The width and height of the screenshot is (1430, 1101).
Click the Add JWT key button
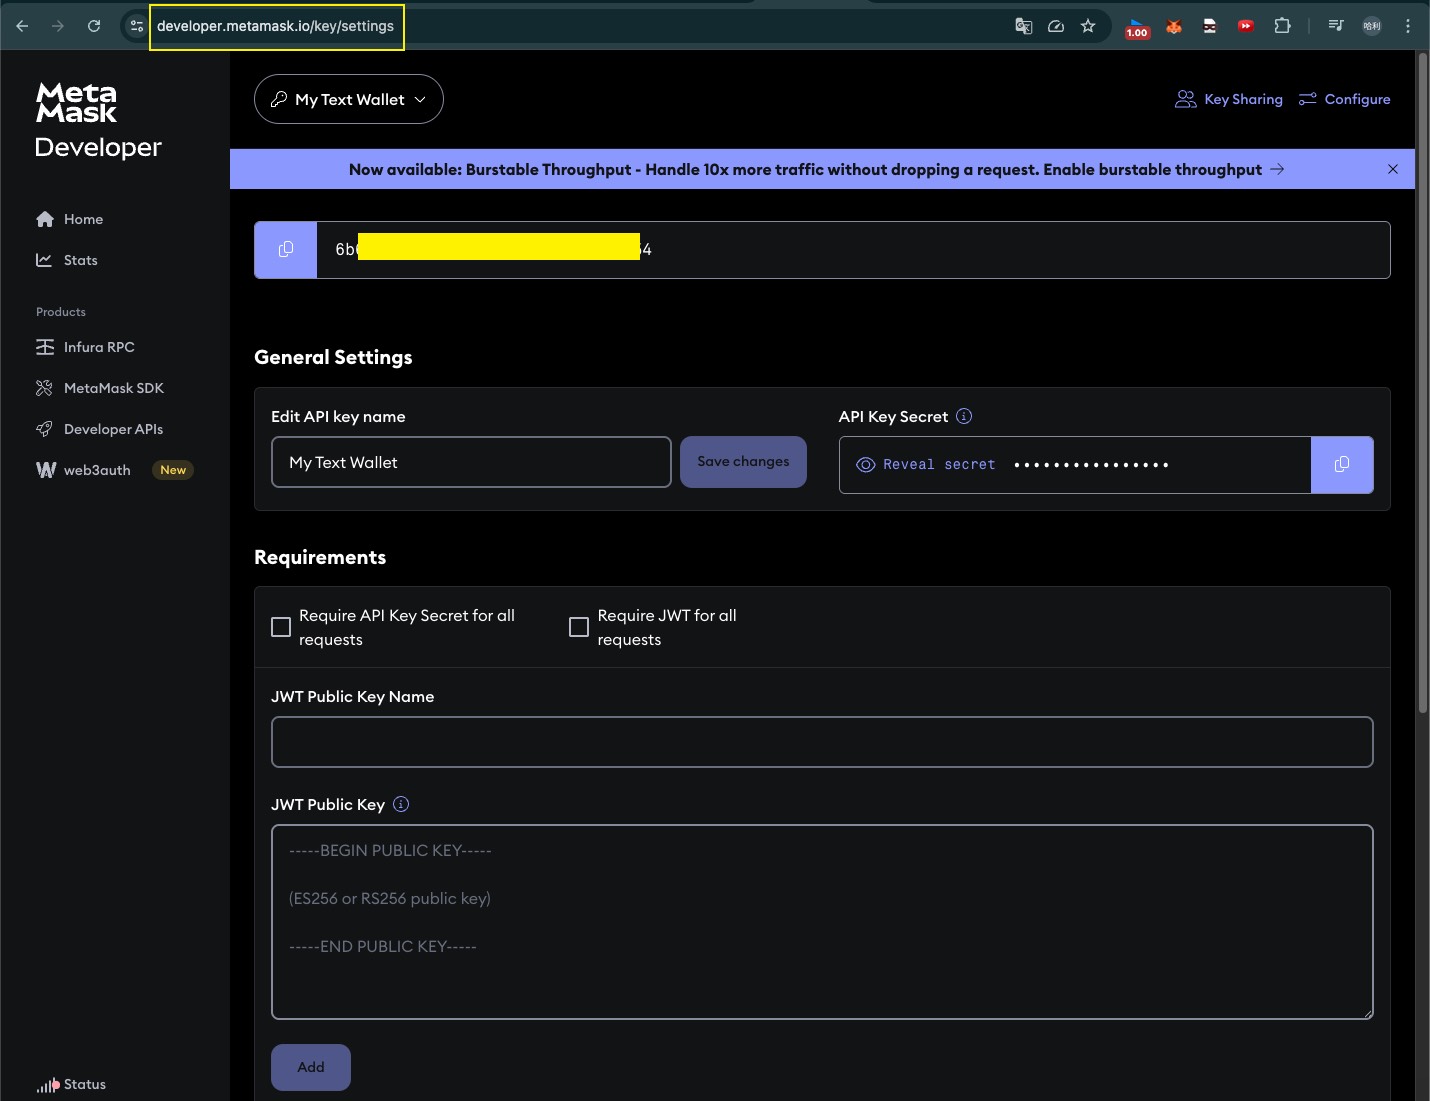click(x=311, y=1067)
